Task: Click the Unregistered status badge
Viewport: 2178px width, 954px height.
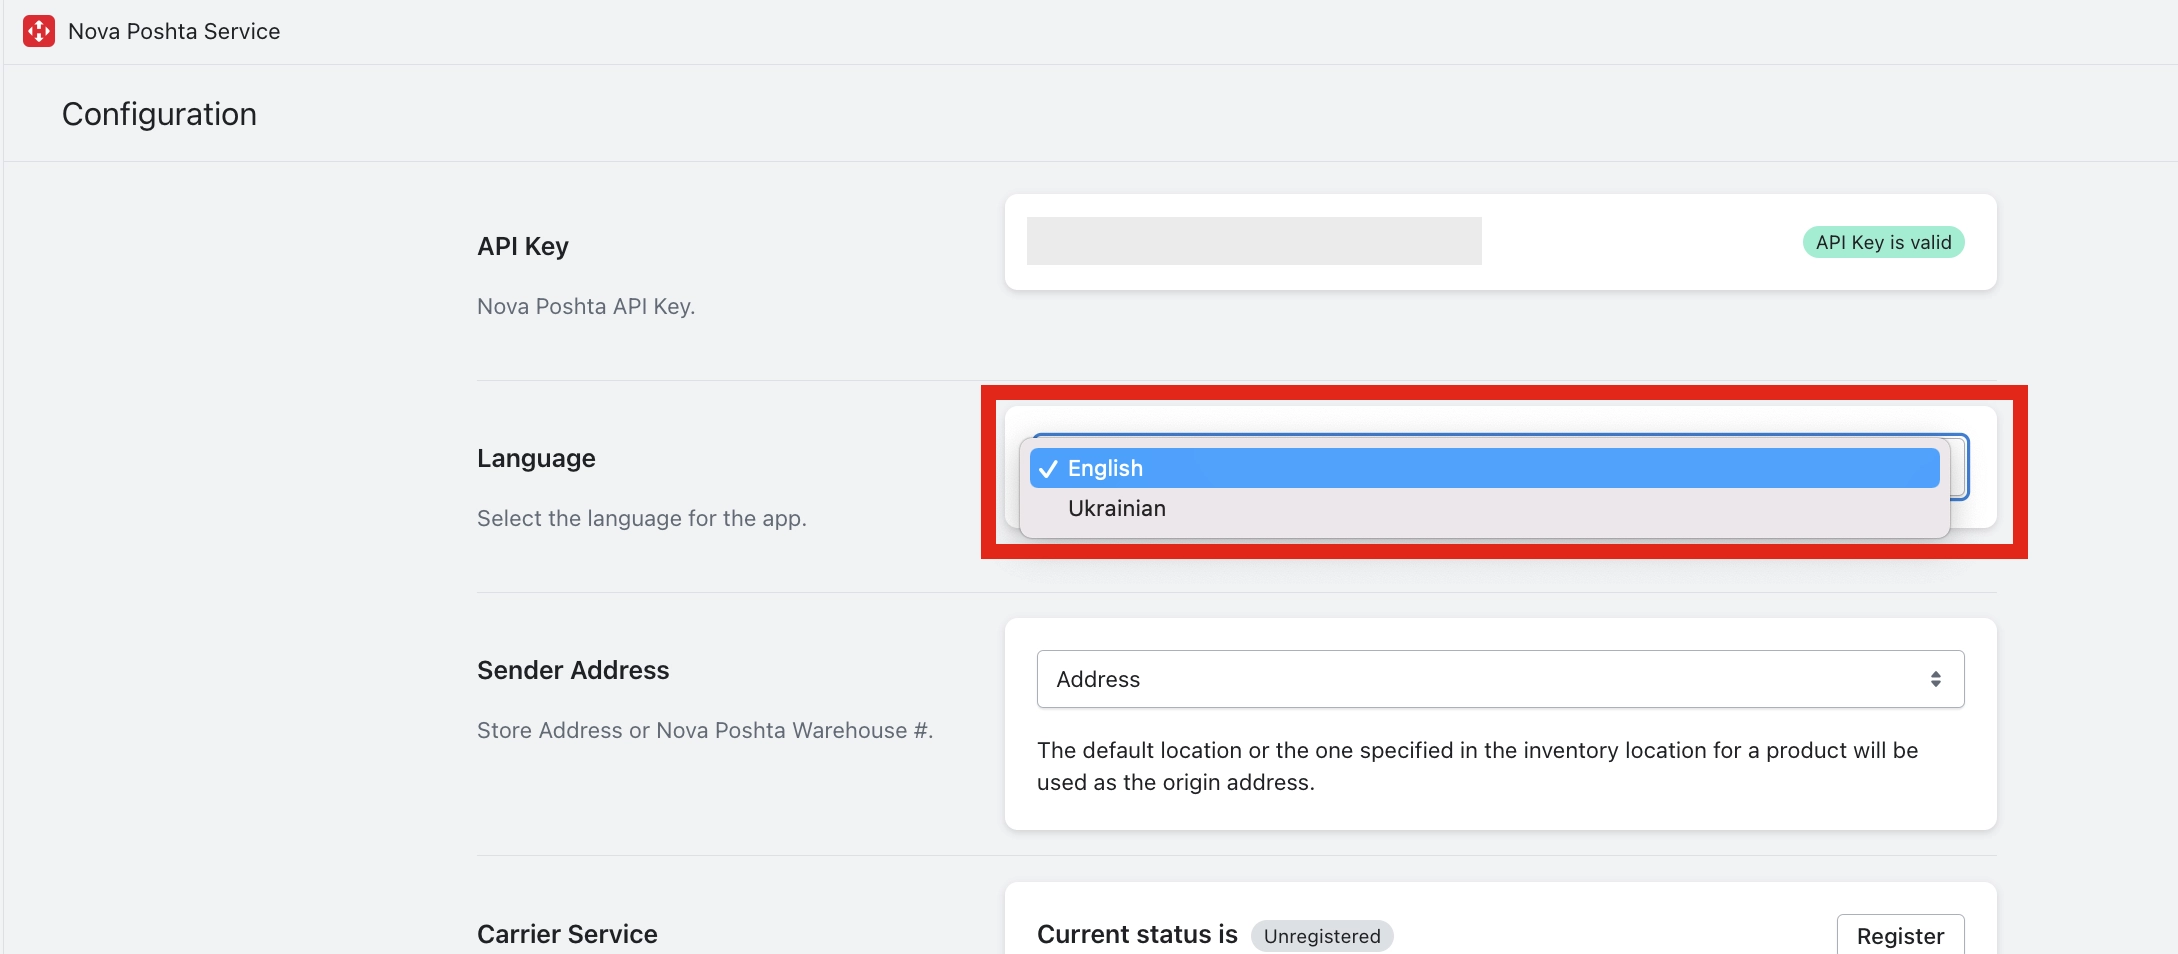Action: (1322, 936)
